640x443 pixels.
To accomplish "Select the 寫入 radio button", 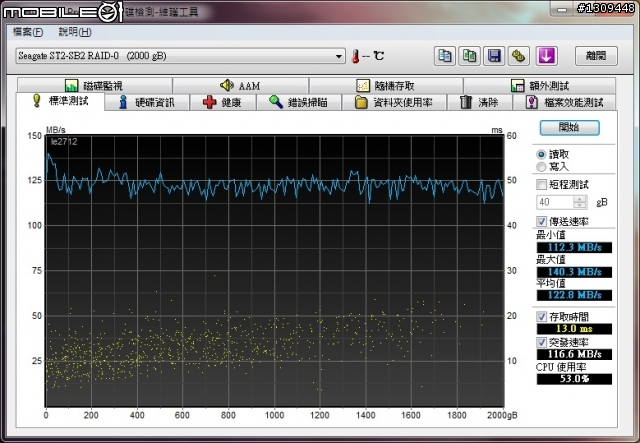I will [x=542, y=166].
